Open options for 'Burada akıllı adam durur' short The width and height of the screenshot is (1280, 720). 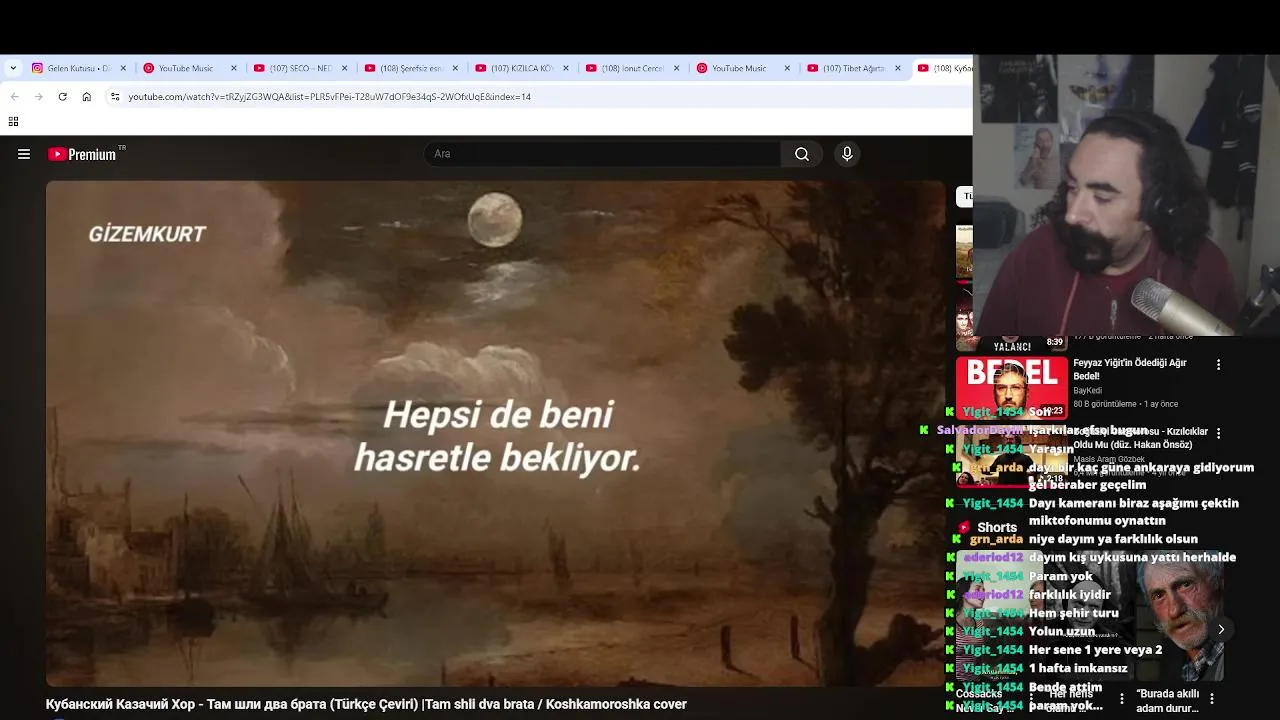[1212, 699]
